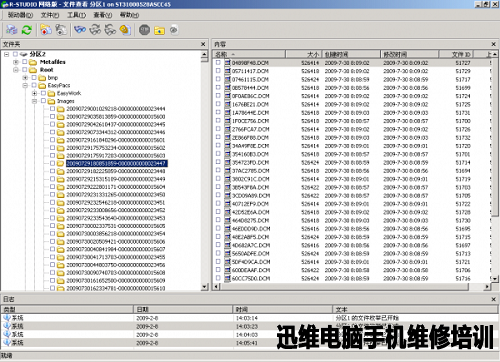This screenshot has width=500, height=362.
Task: Click the blue binoculars find icon
Action: coord(80,30)
